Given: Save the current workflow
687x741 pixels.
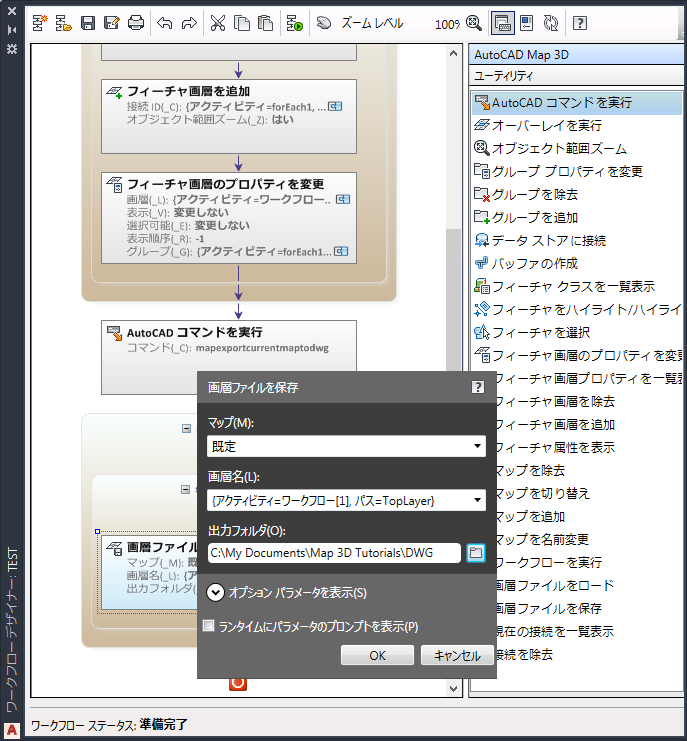Looking at the screenshot, I should coord(88,22).
